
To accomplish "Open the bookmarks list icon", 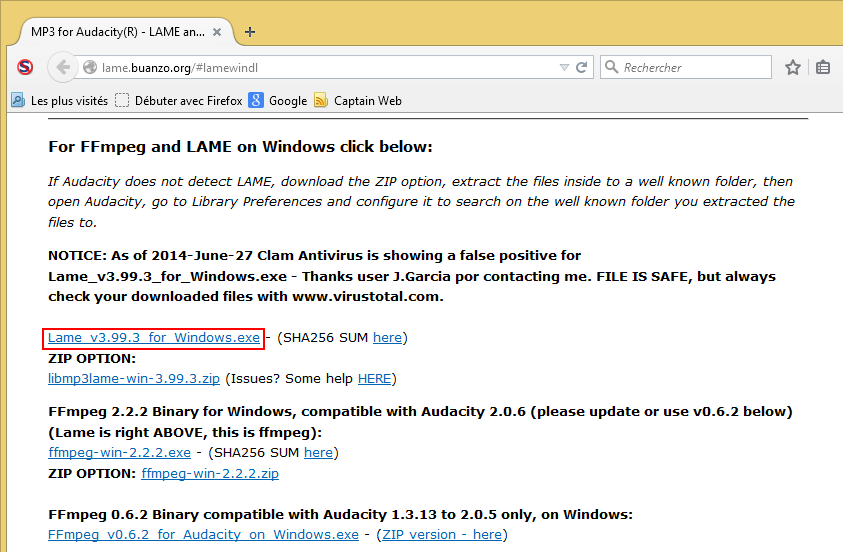I will pyautogui.click(x=822, y=67).
